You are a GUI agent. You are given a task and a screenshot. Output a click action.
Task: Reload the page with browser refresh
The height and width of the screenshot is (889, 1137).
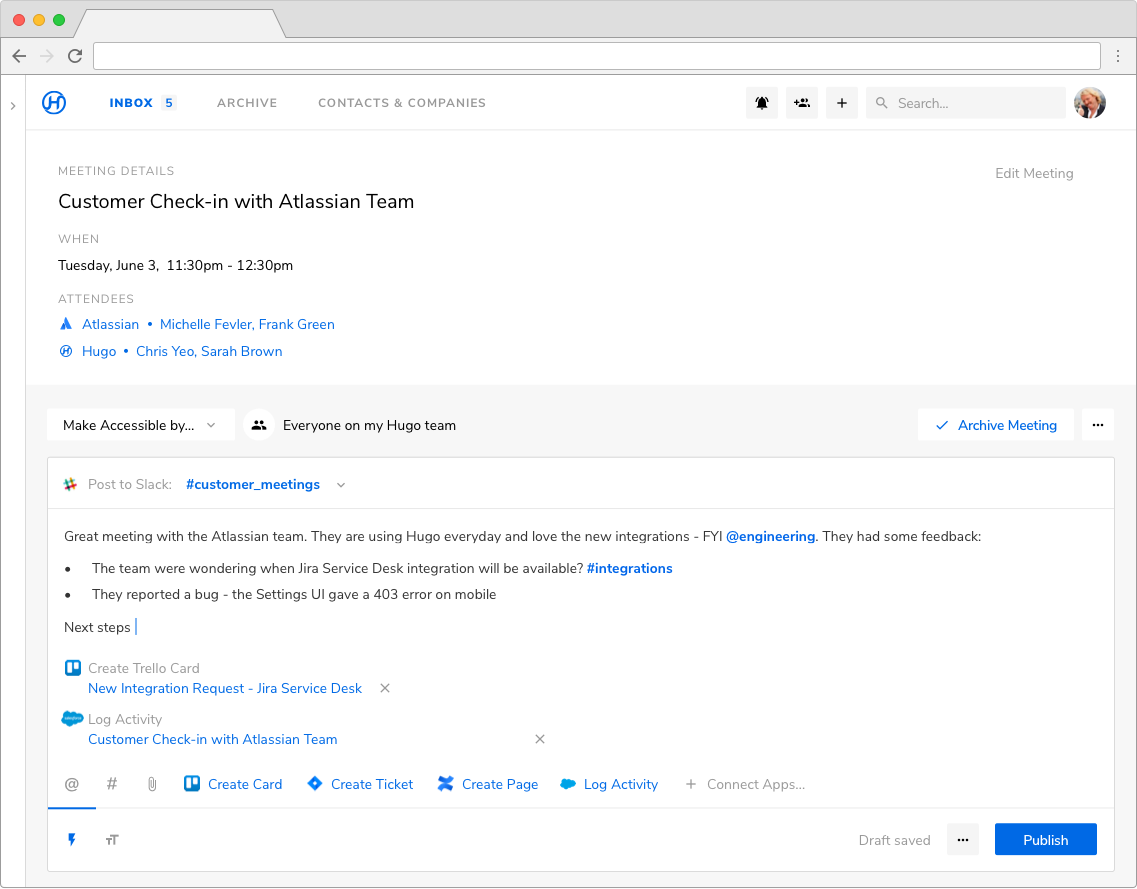75,56
